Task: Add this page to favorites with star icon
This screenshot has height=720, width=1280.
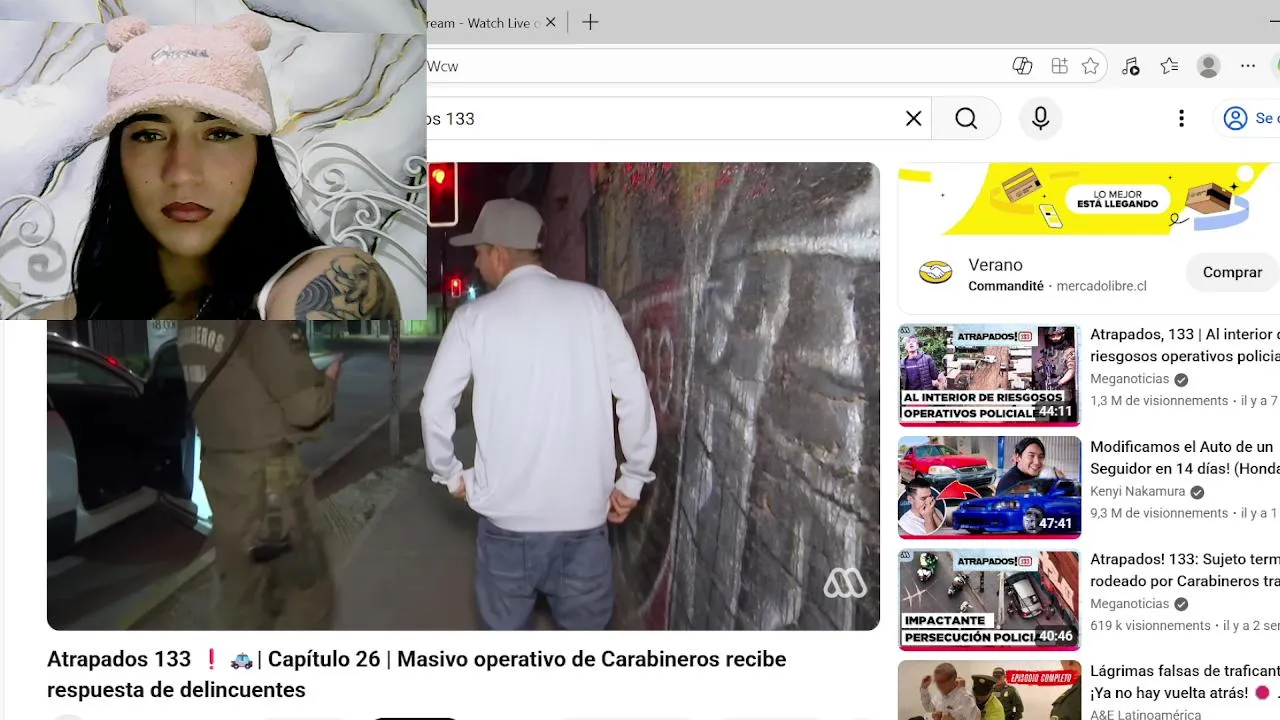Action: tap(1091, 66)
